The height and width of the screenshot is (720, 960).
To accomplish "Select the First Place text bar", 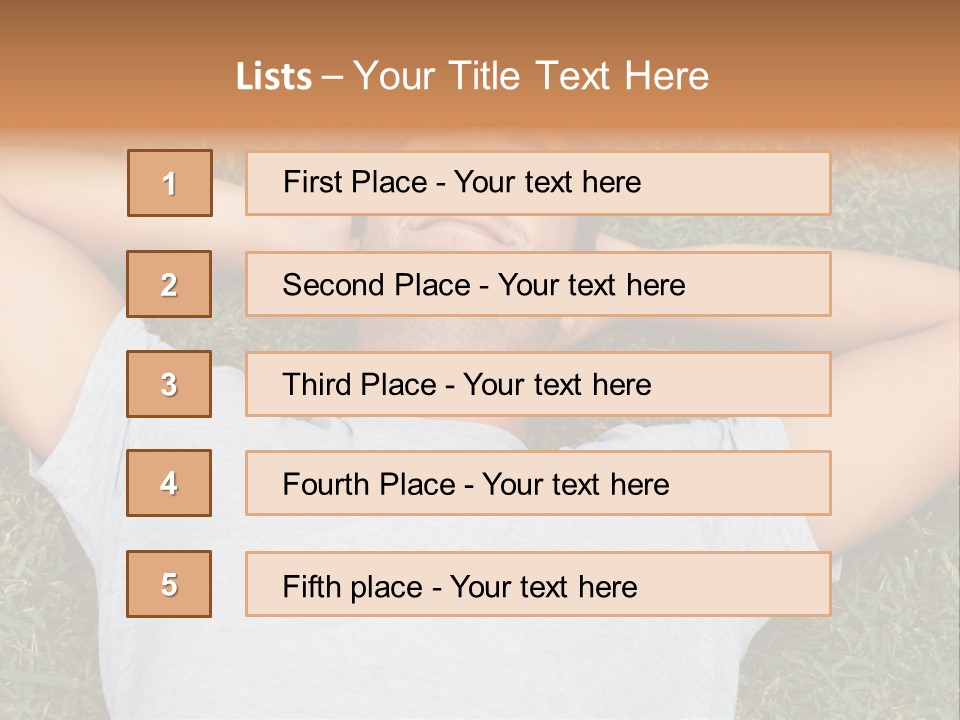I will [x=538, y=183].
